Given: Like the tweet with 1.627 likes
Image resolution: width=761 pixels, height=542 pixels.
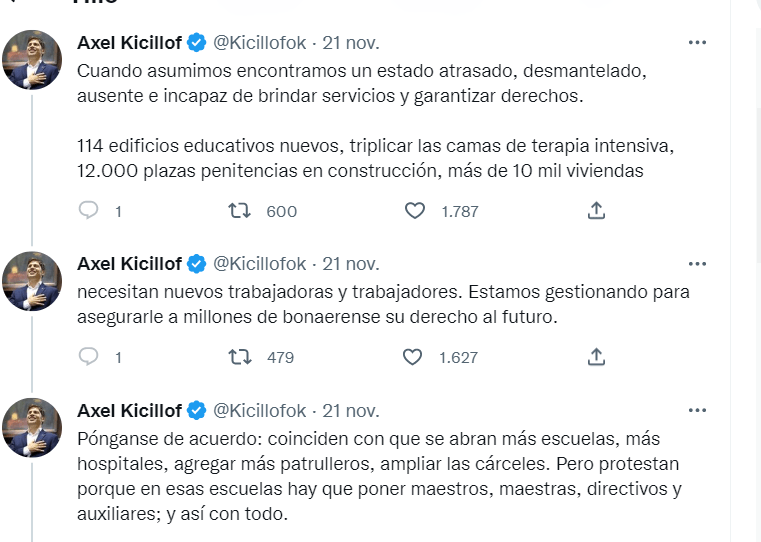Looking at the screenshot, I should point(415,357).
